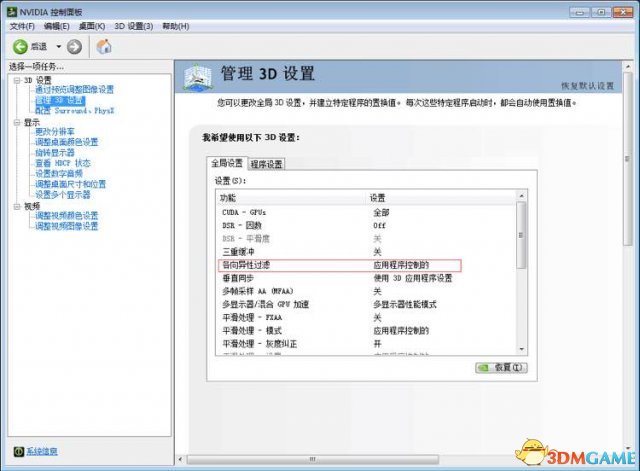The image size is (640, 471).
Task: Click the NVIDIA title bar icon
Action: 12,12
